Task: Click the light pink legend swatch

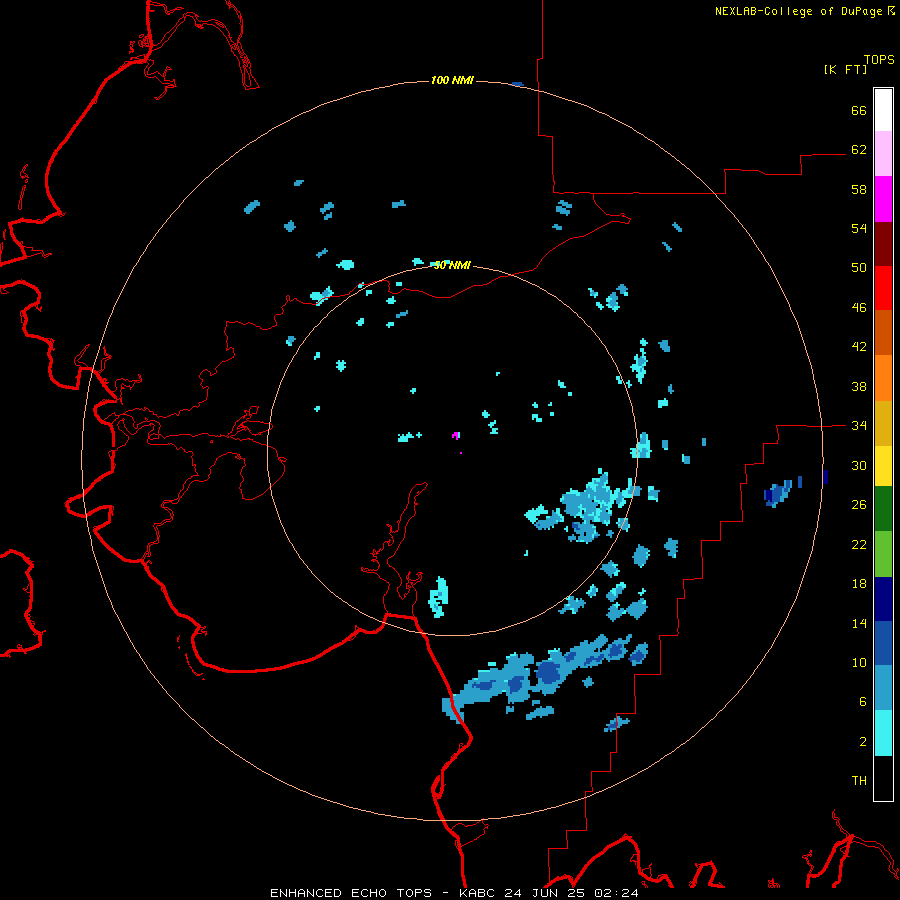Action: click(883, 154)
